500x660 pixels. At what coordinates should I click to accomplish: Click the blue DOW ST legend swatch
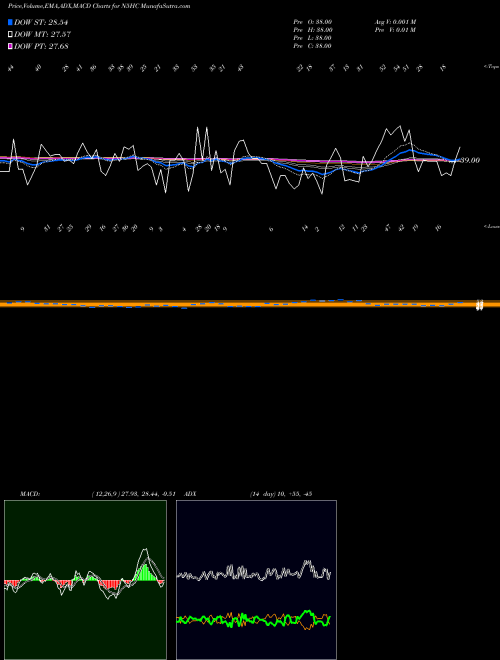click(11, 22)
